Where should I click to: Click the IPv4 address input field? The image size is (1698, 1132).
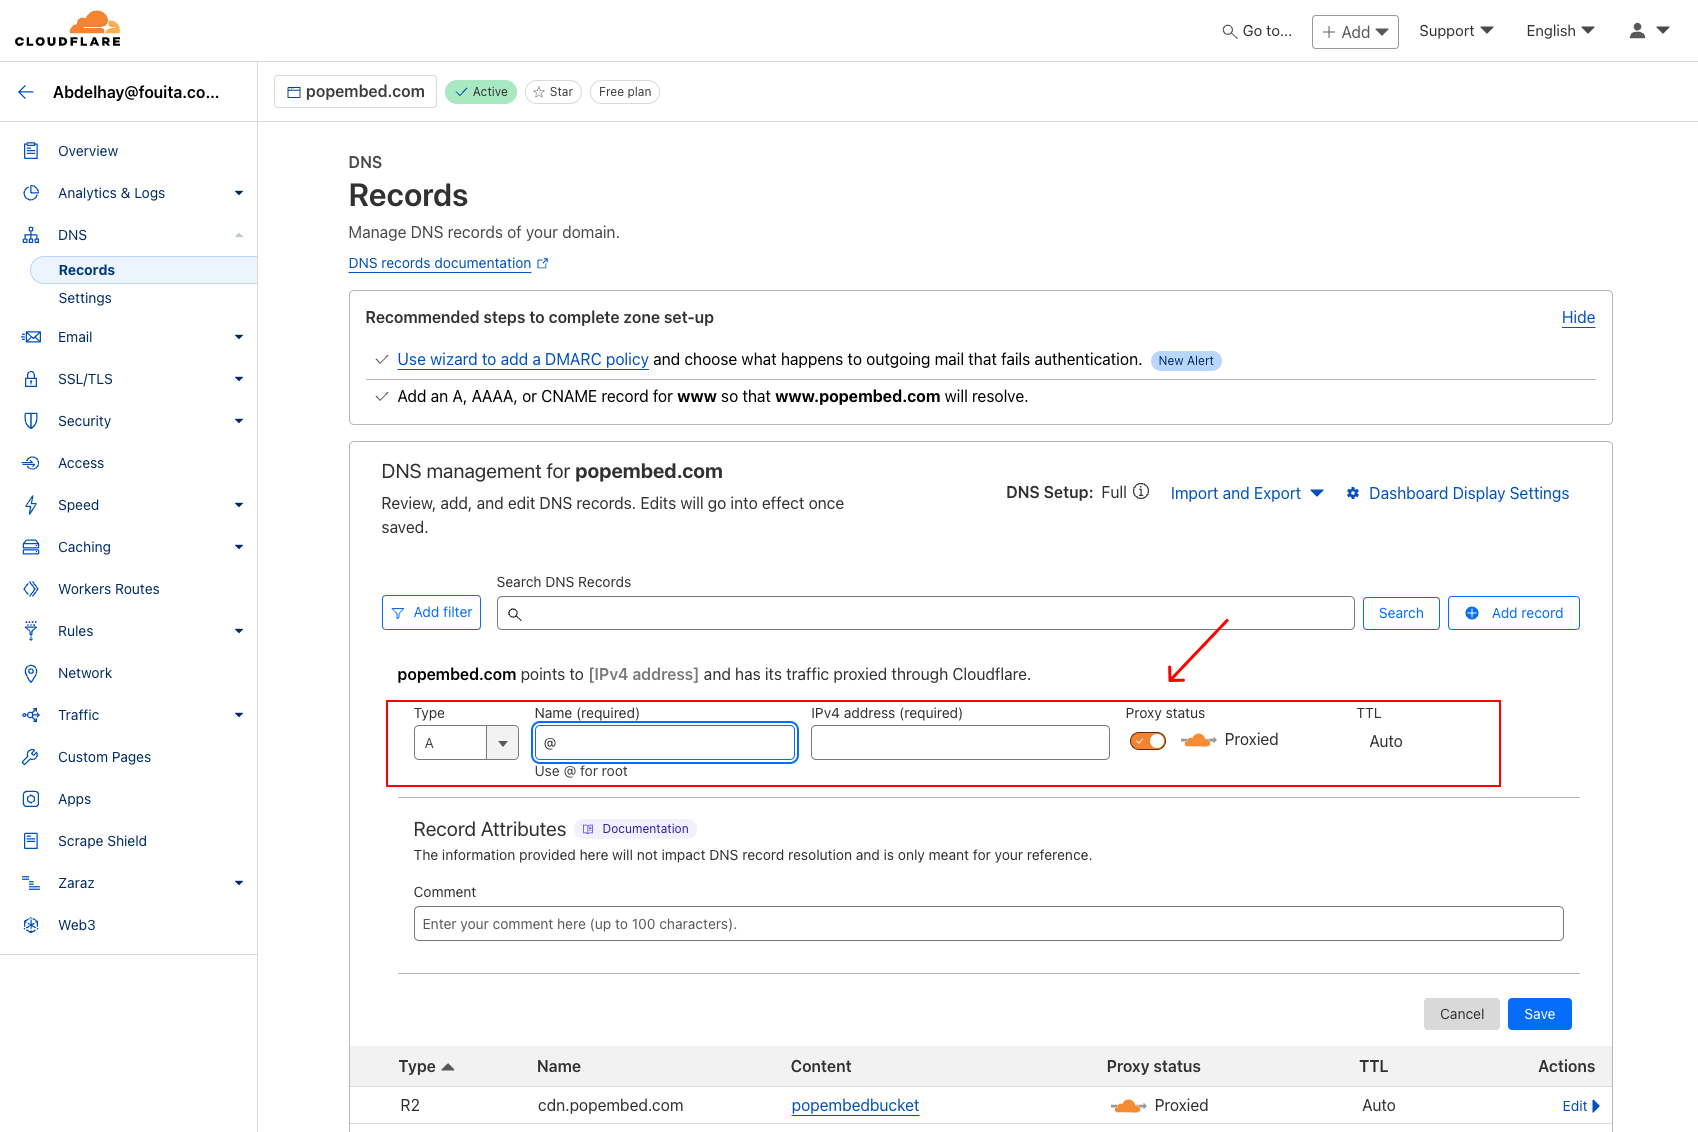[960, 743]
